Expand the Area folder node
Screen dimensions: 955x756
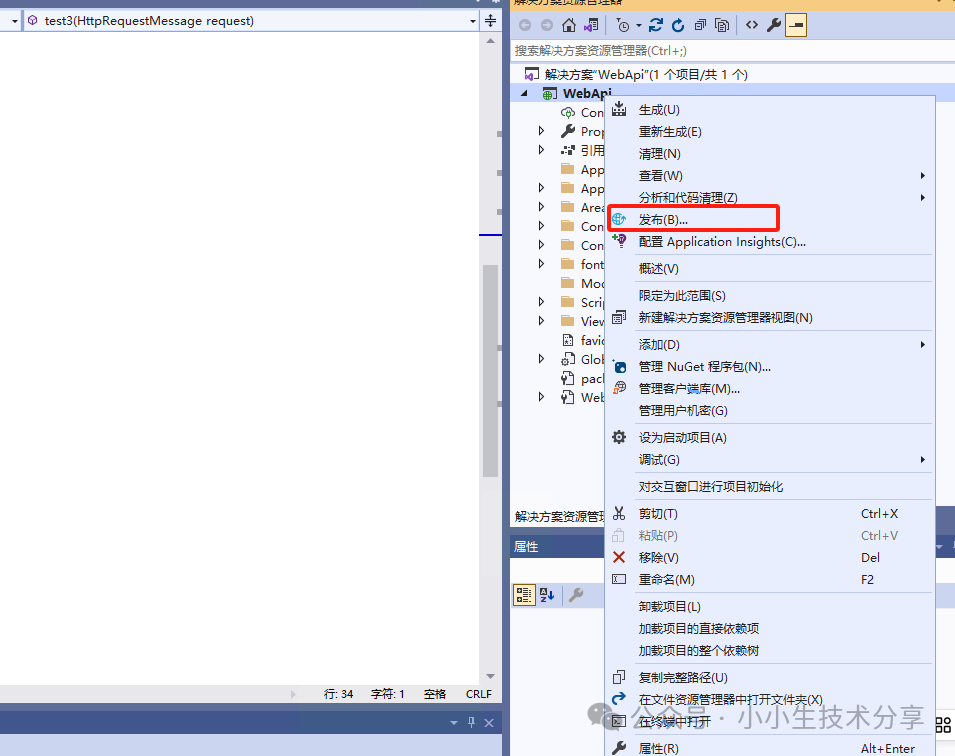(541, 207)
